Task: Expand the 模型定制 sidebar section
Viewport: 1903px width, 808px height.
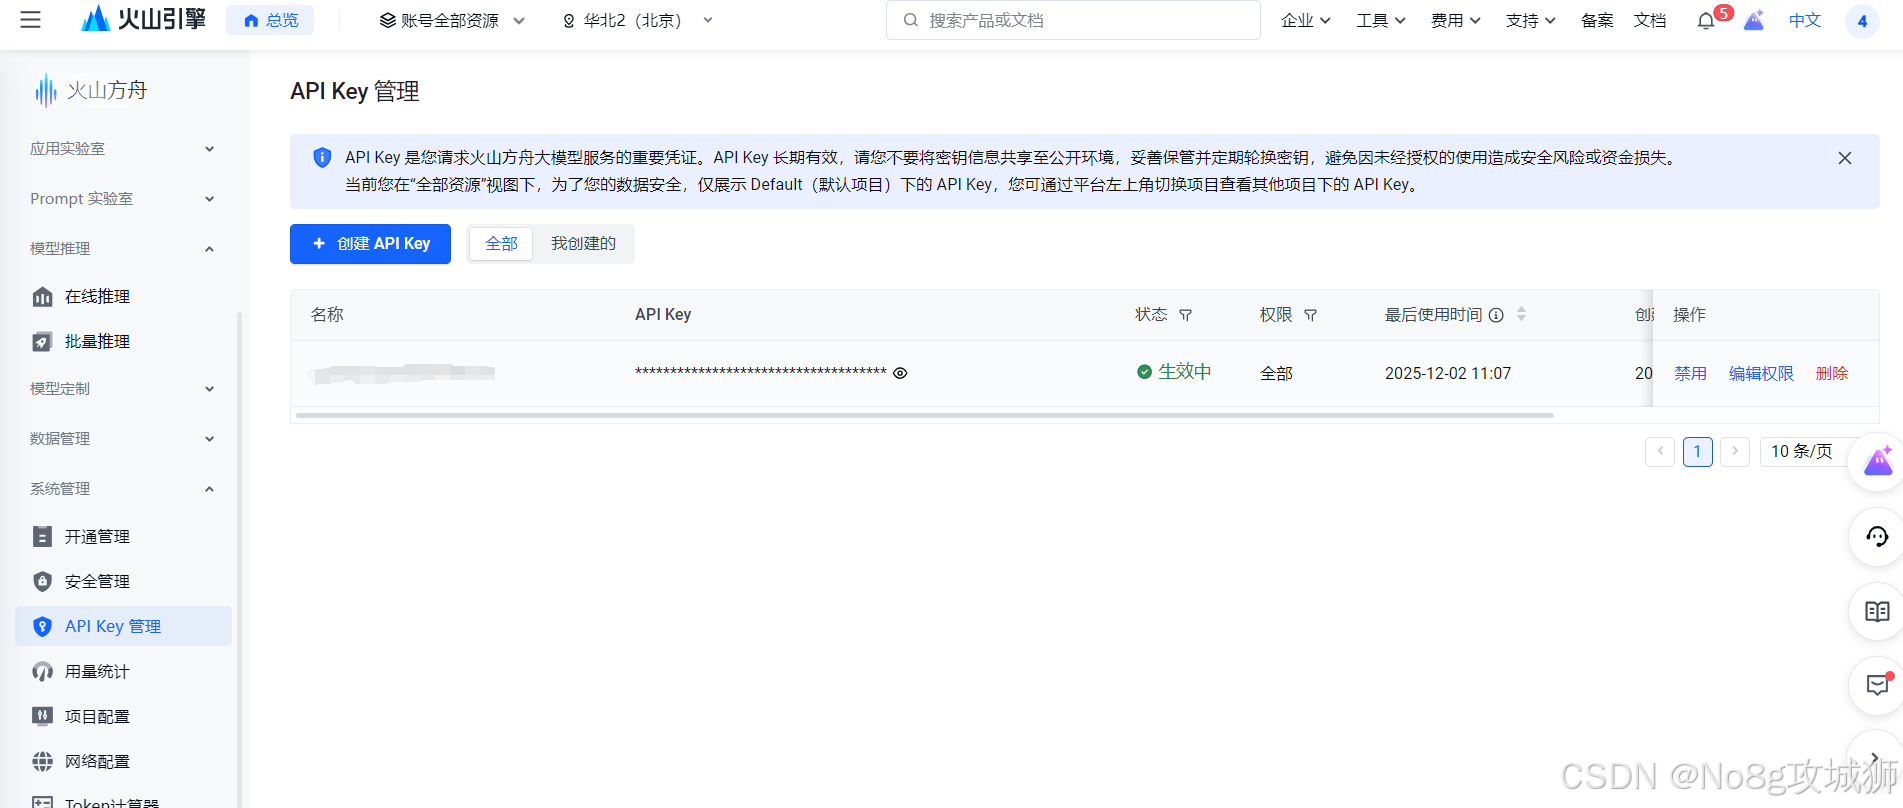Action: click(x=122, y=389)
